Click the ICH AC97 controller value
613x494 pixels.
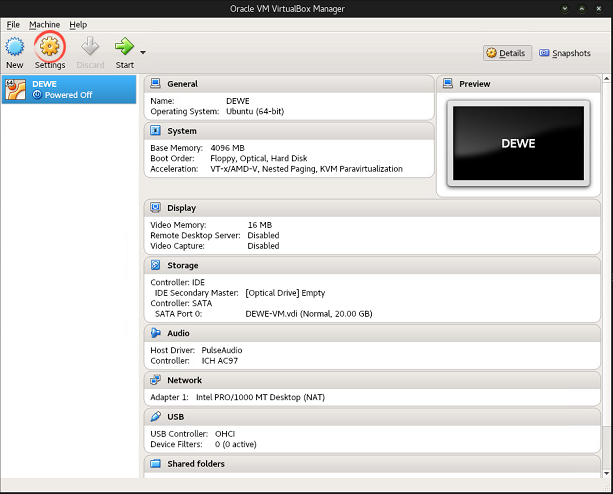click(x=219, y=361)
